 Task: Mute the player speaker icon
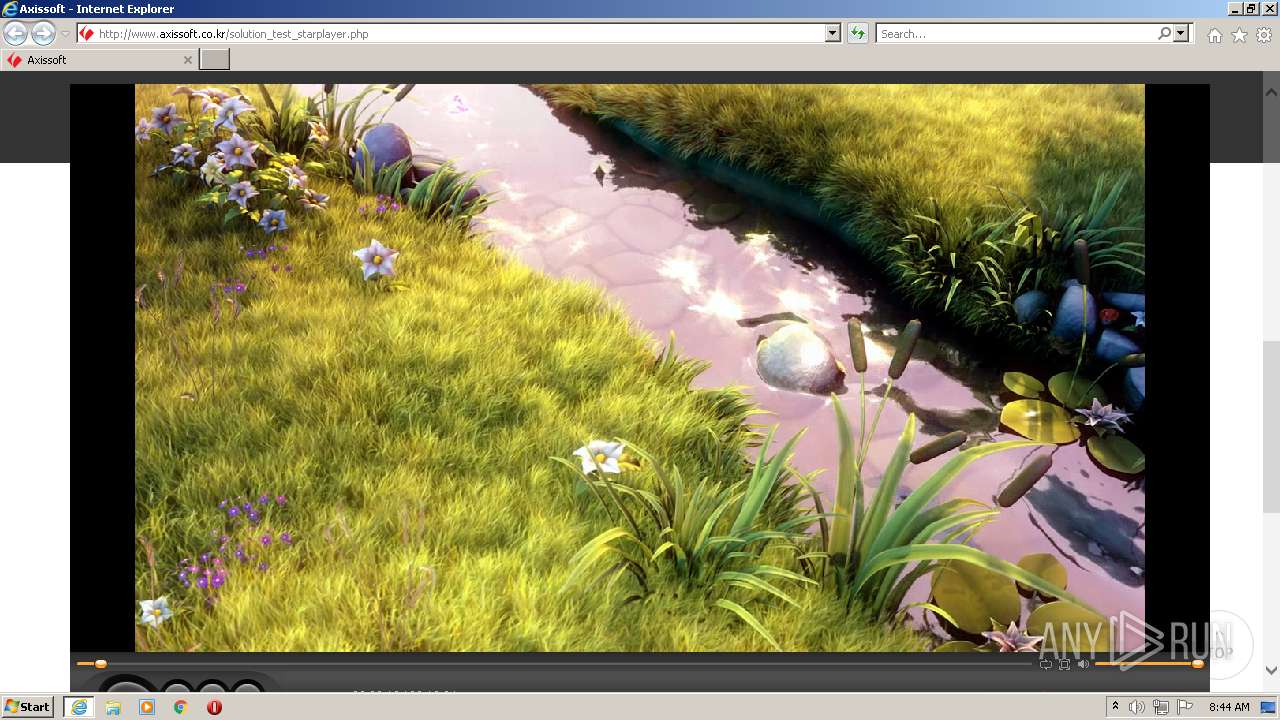tap(1083, 664)
